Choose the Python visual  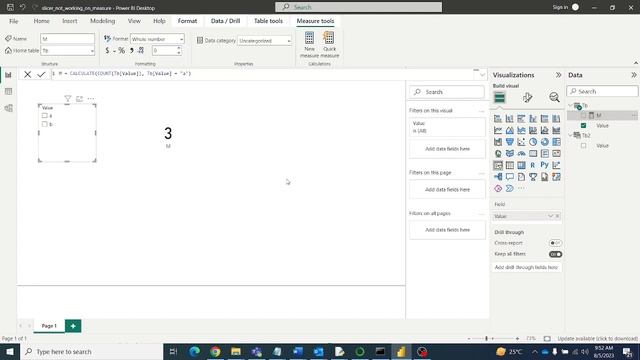(x=544, y=165)
